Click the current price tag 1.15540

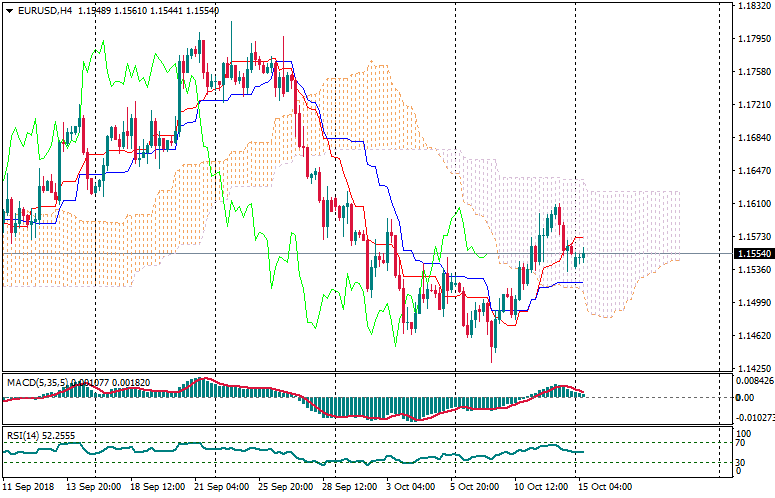(752, 255)
